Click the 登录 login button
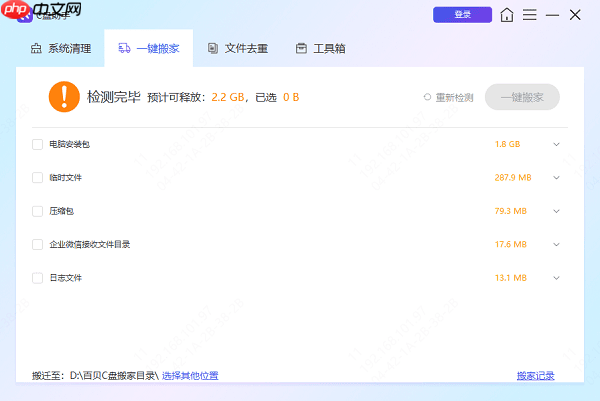Image resolution: width=600 pixels, height=401 pixels. tap(462, 15)
